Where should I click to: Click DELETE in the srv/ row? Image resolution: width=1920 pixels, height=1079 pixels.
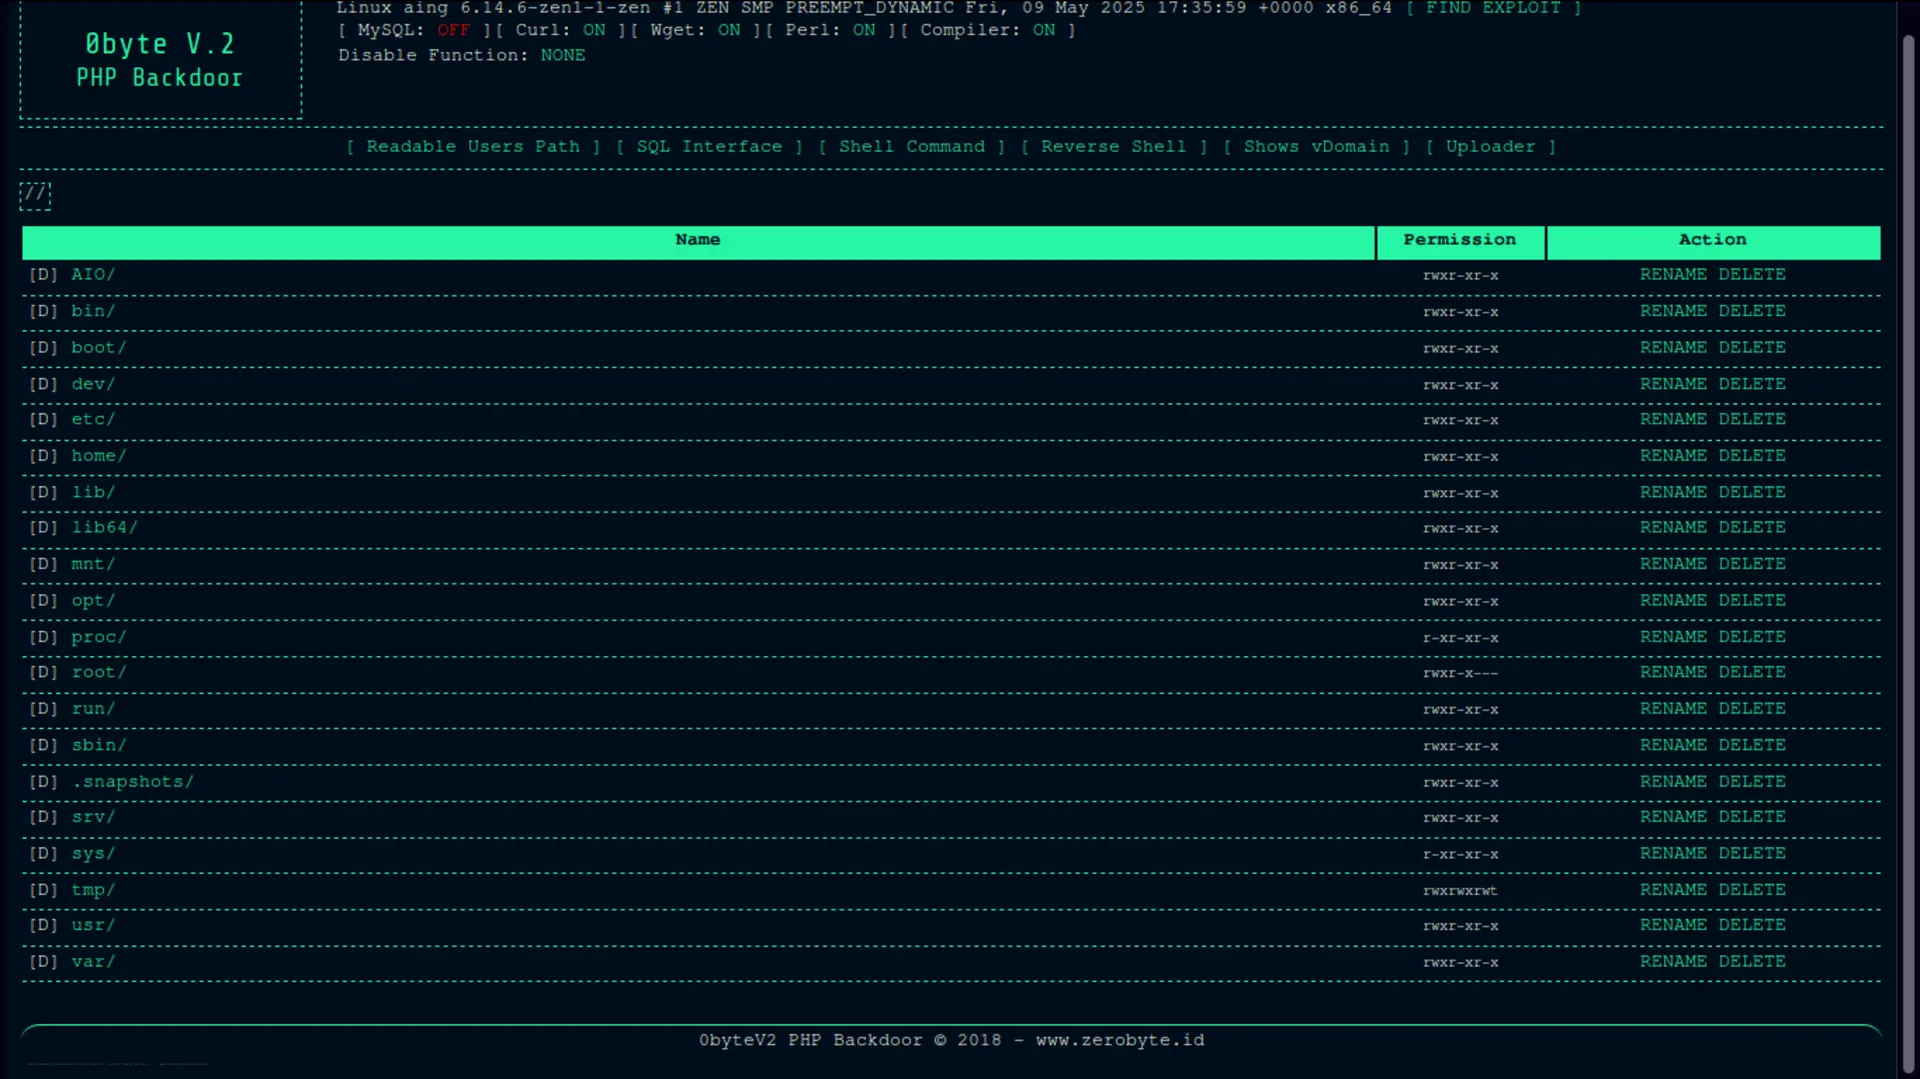[x=1752, y=818]
